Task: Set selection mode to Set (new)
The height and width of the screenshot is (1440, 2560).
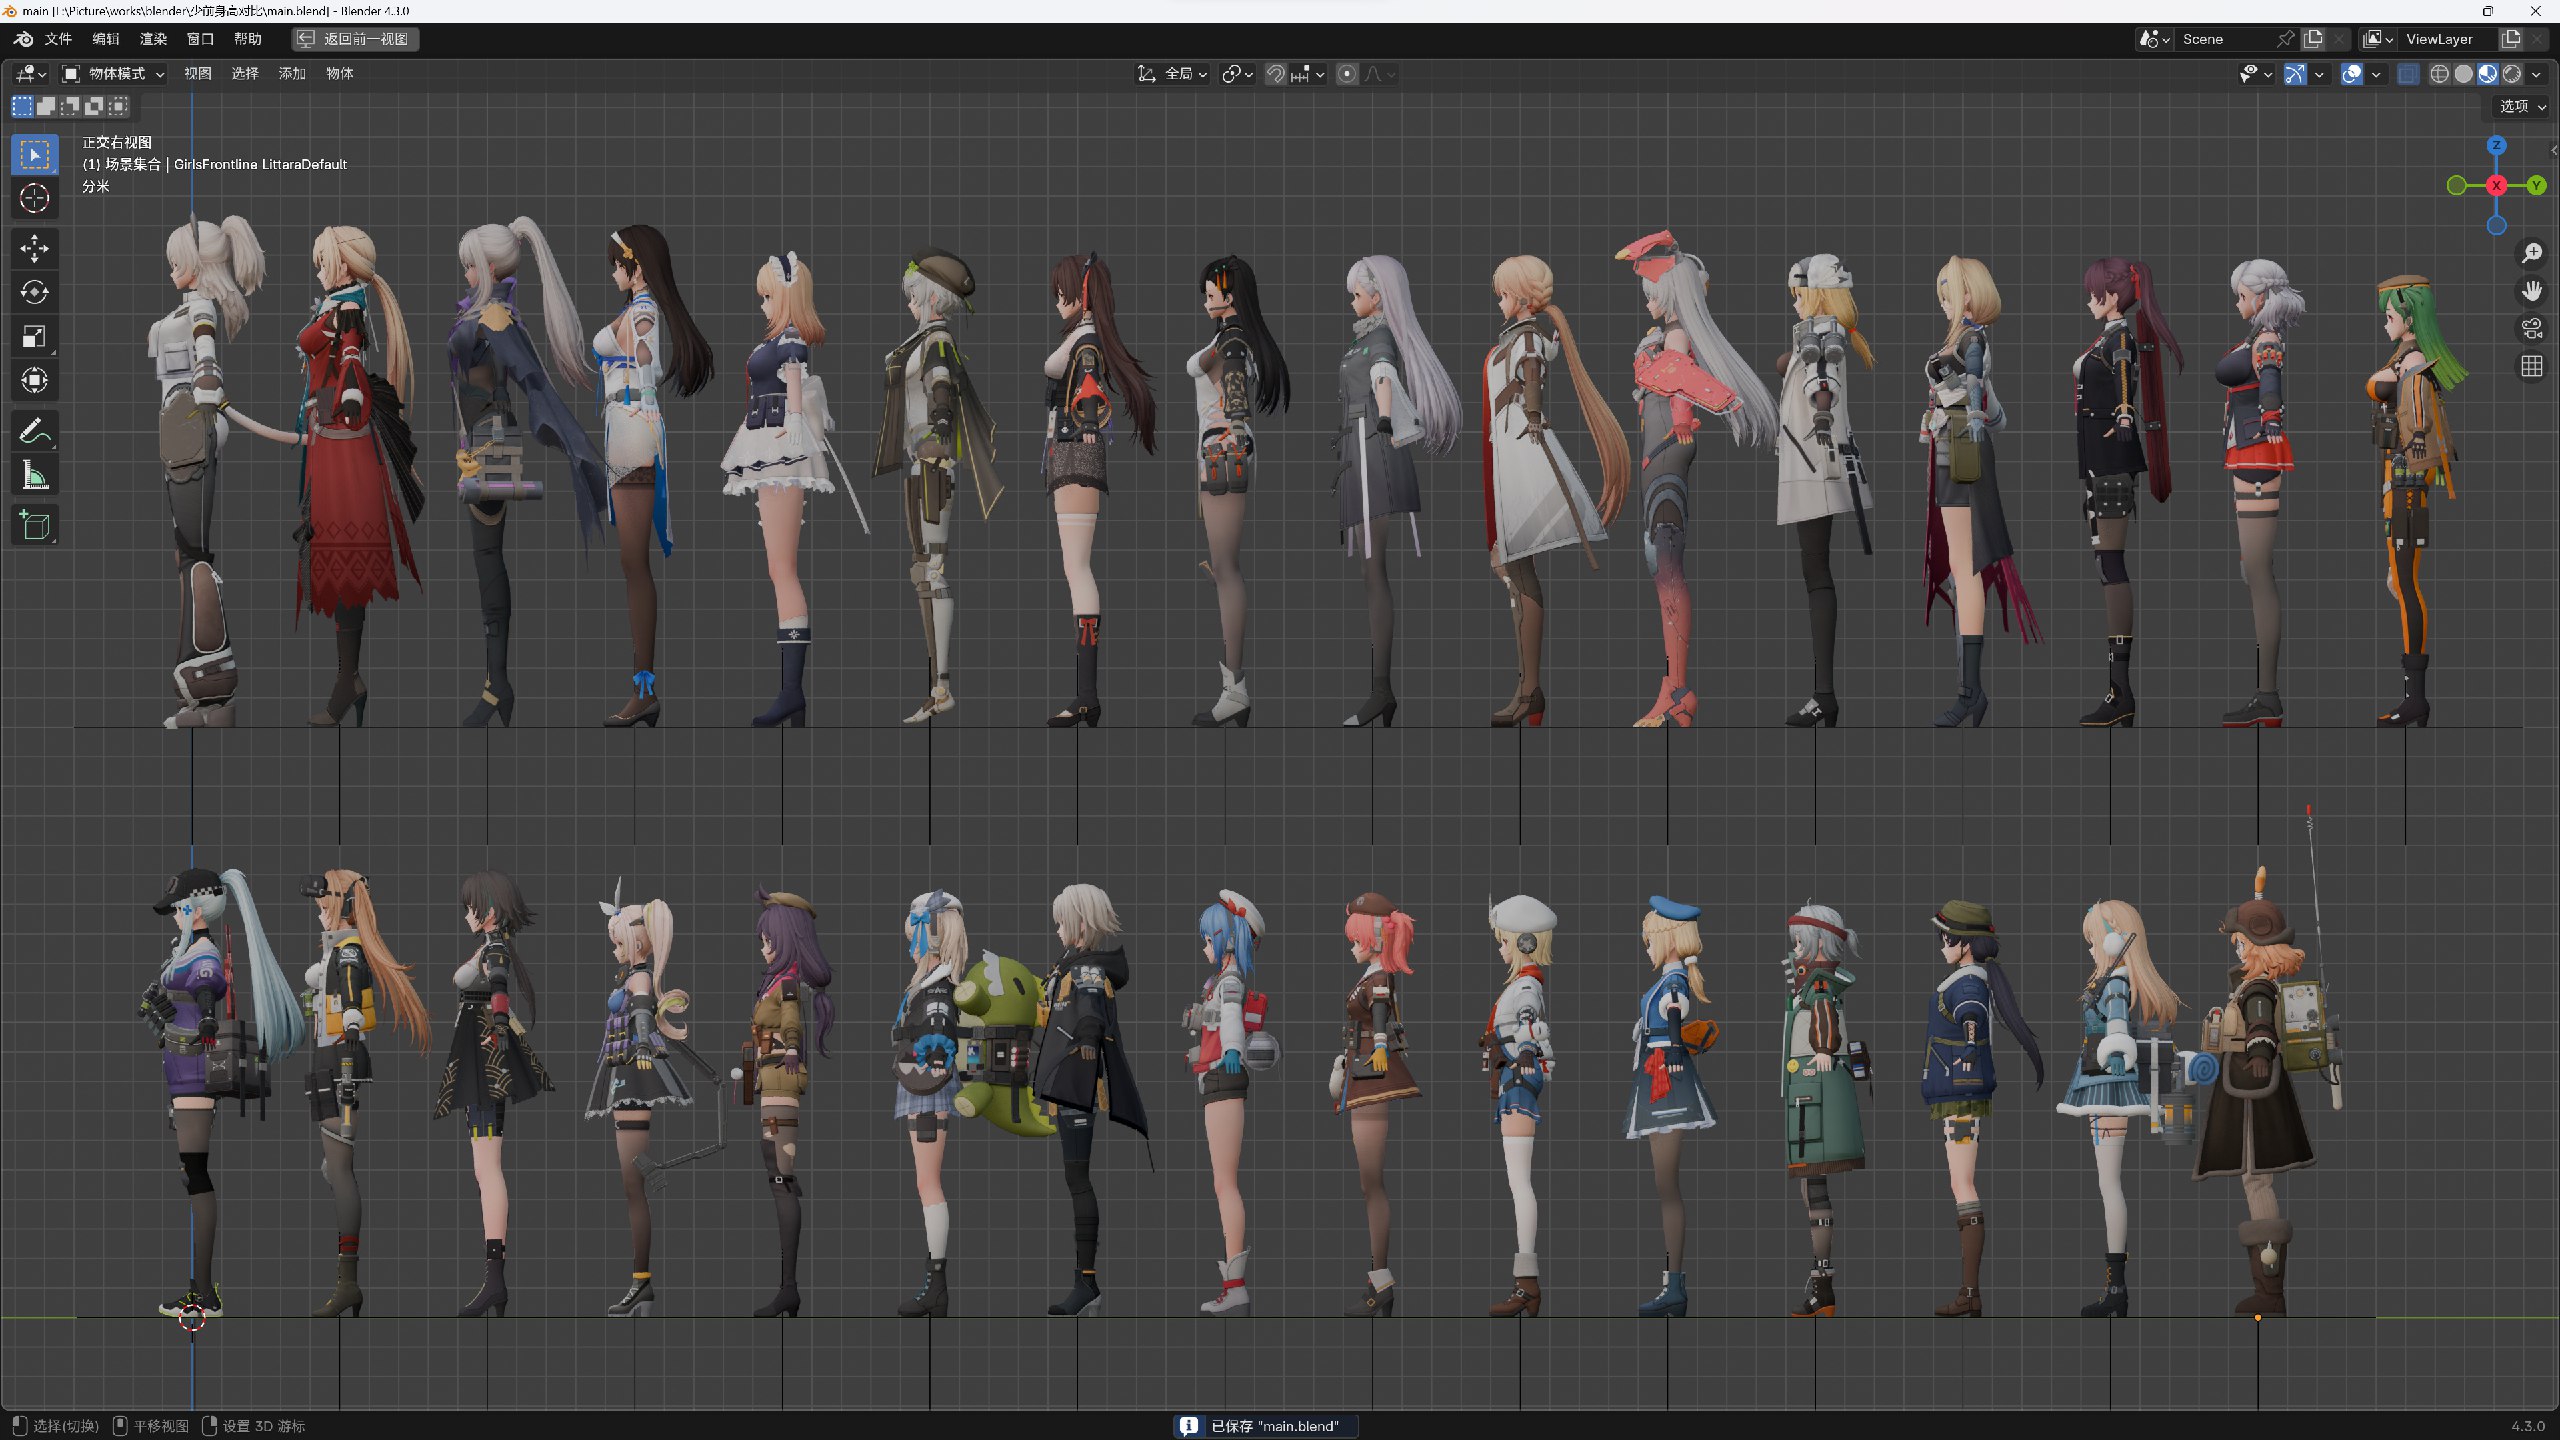Action: (x=22, y=106)
